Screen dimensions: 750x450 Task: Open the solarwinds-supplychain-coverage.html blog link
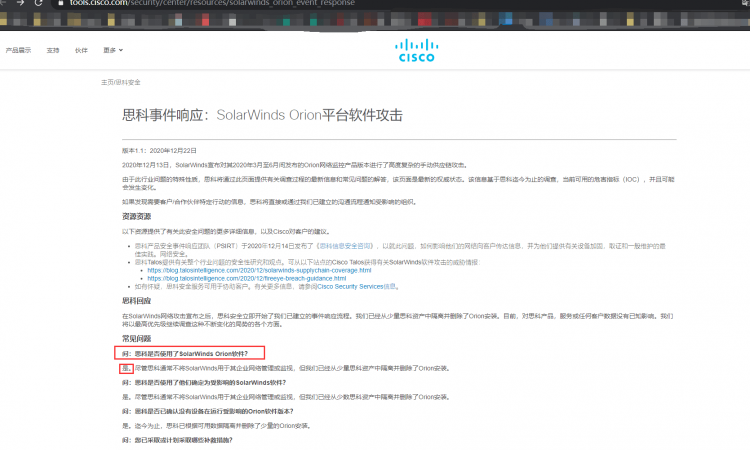[x=259, y=270]
